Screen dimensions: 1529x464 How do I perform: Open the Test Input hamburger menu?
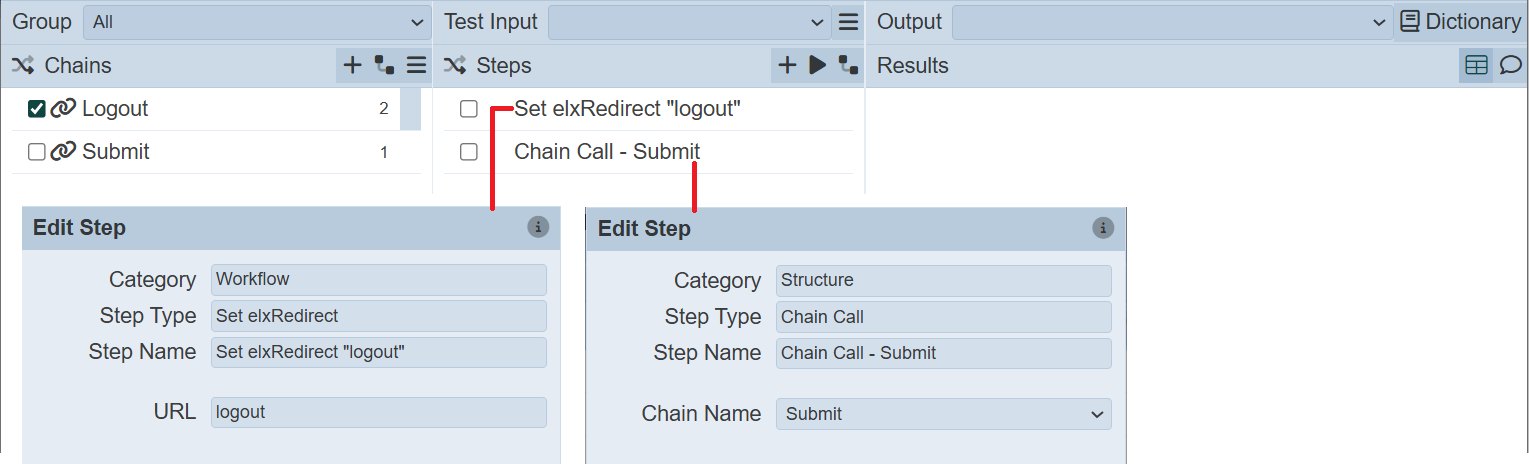[x=848, y=22]
